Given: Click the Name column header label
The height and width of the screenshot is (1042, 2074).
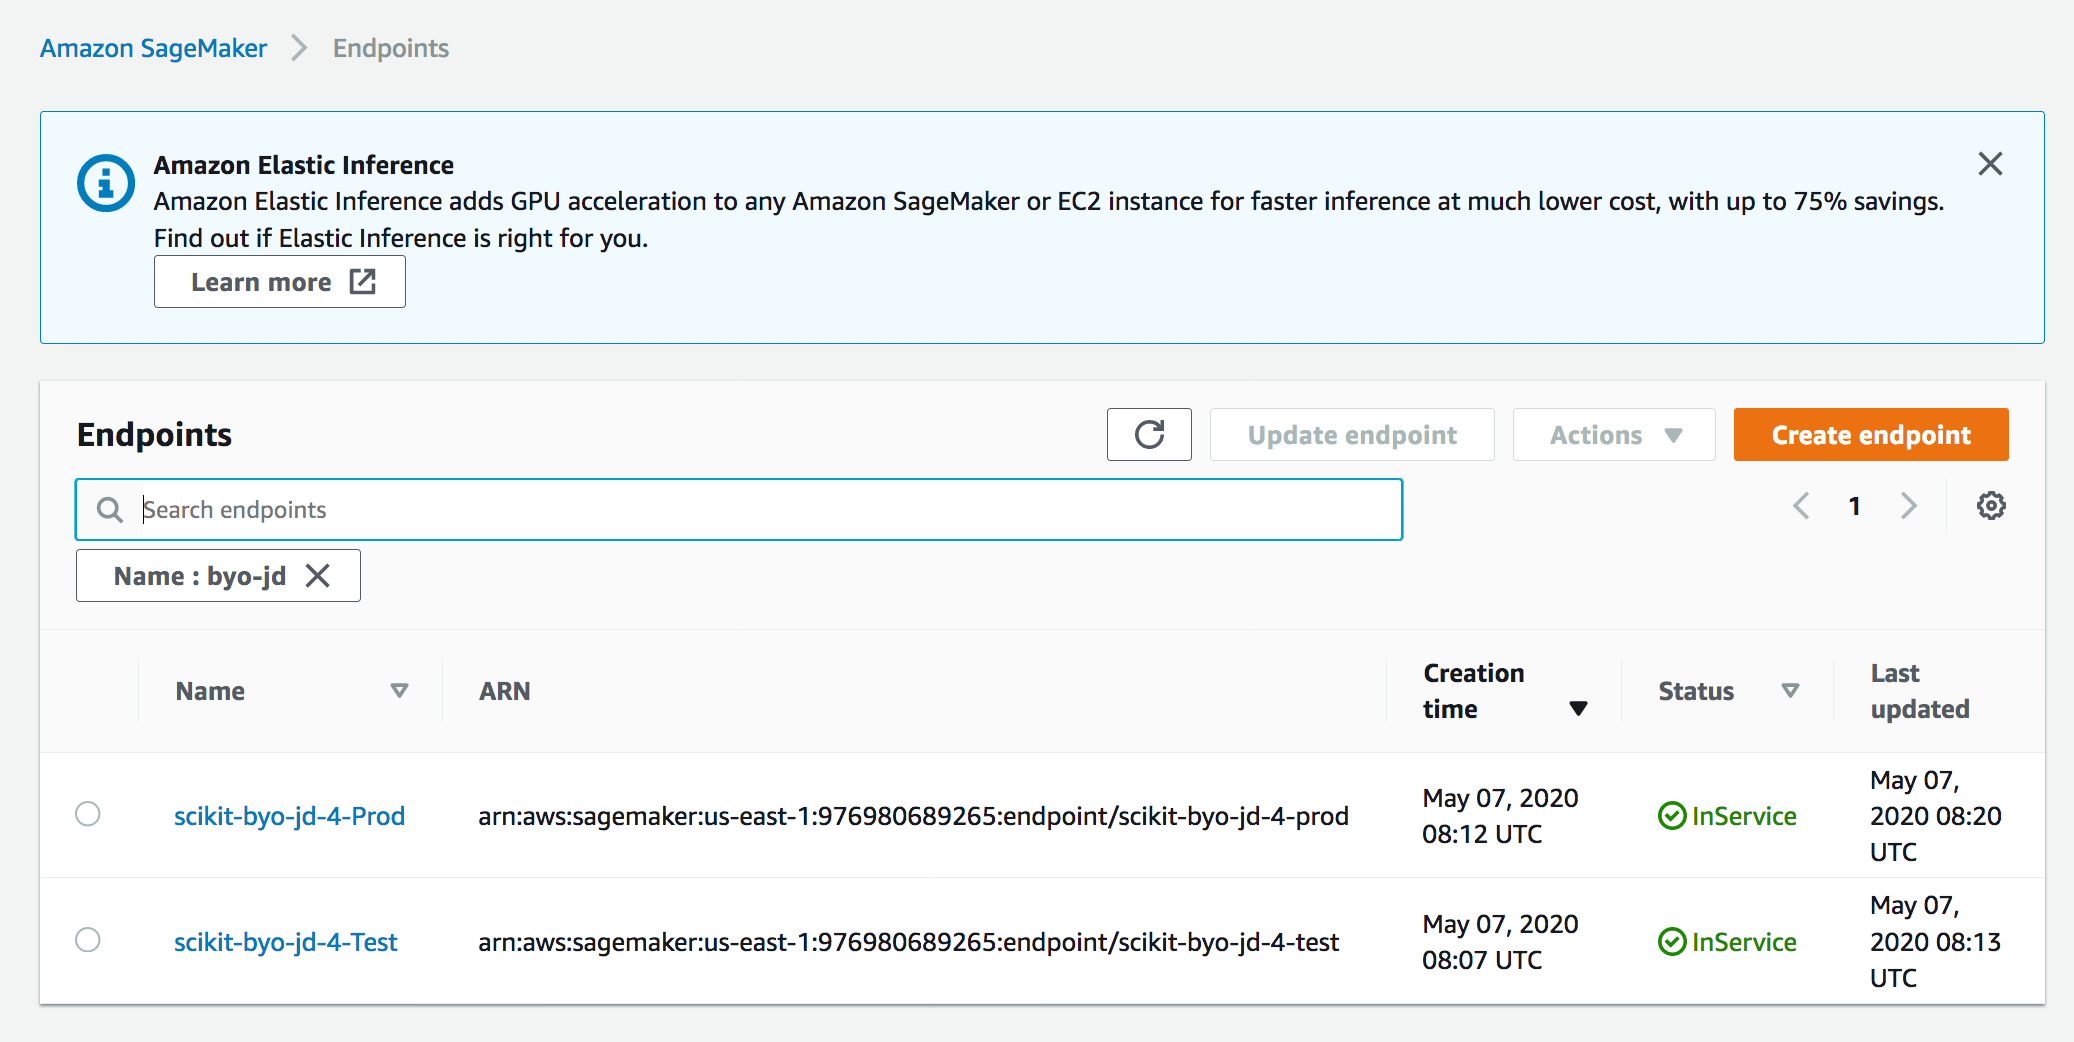Looking at the screenshot, I should pos(210,691).
